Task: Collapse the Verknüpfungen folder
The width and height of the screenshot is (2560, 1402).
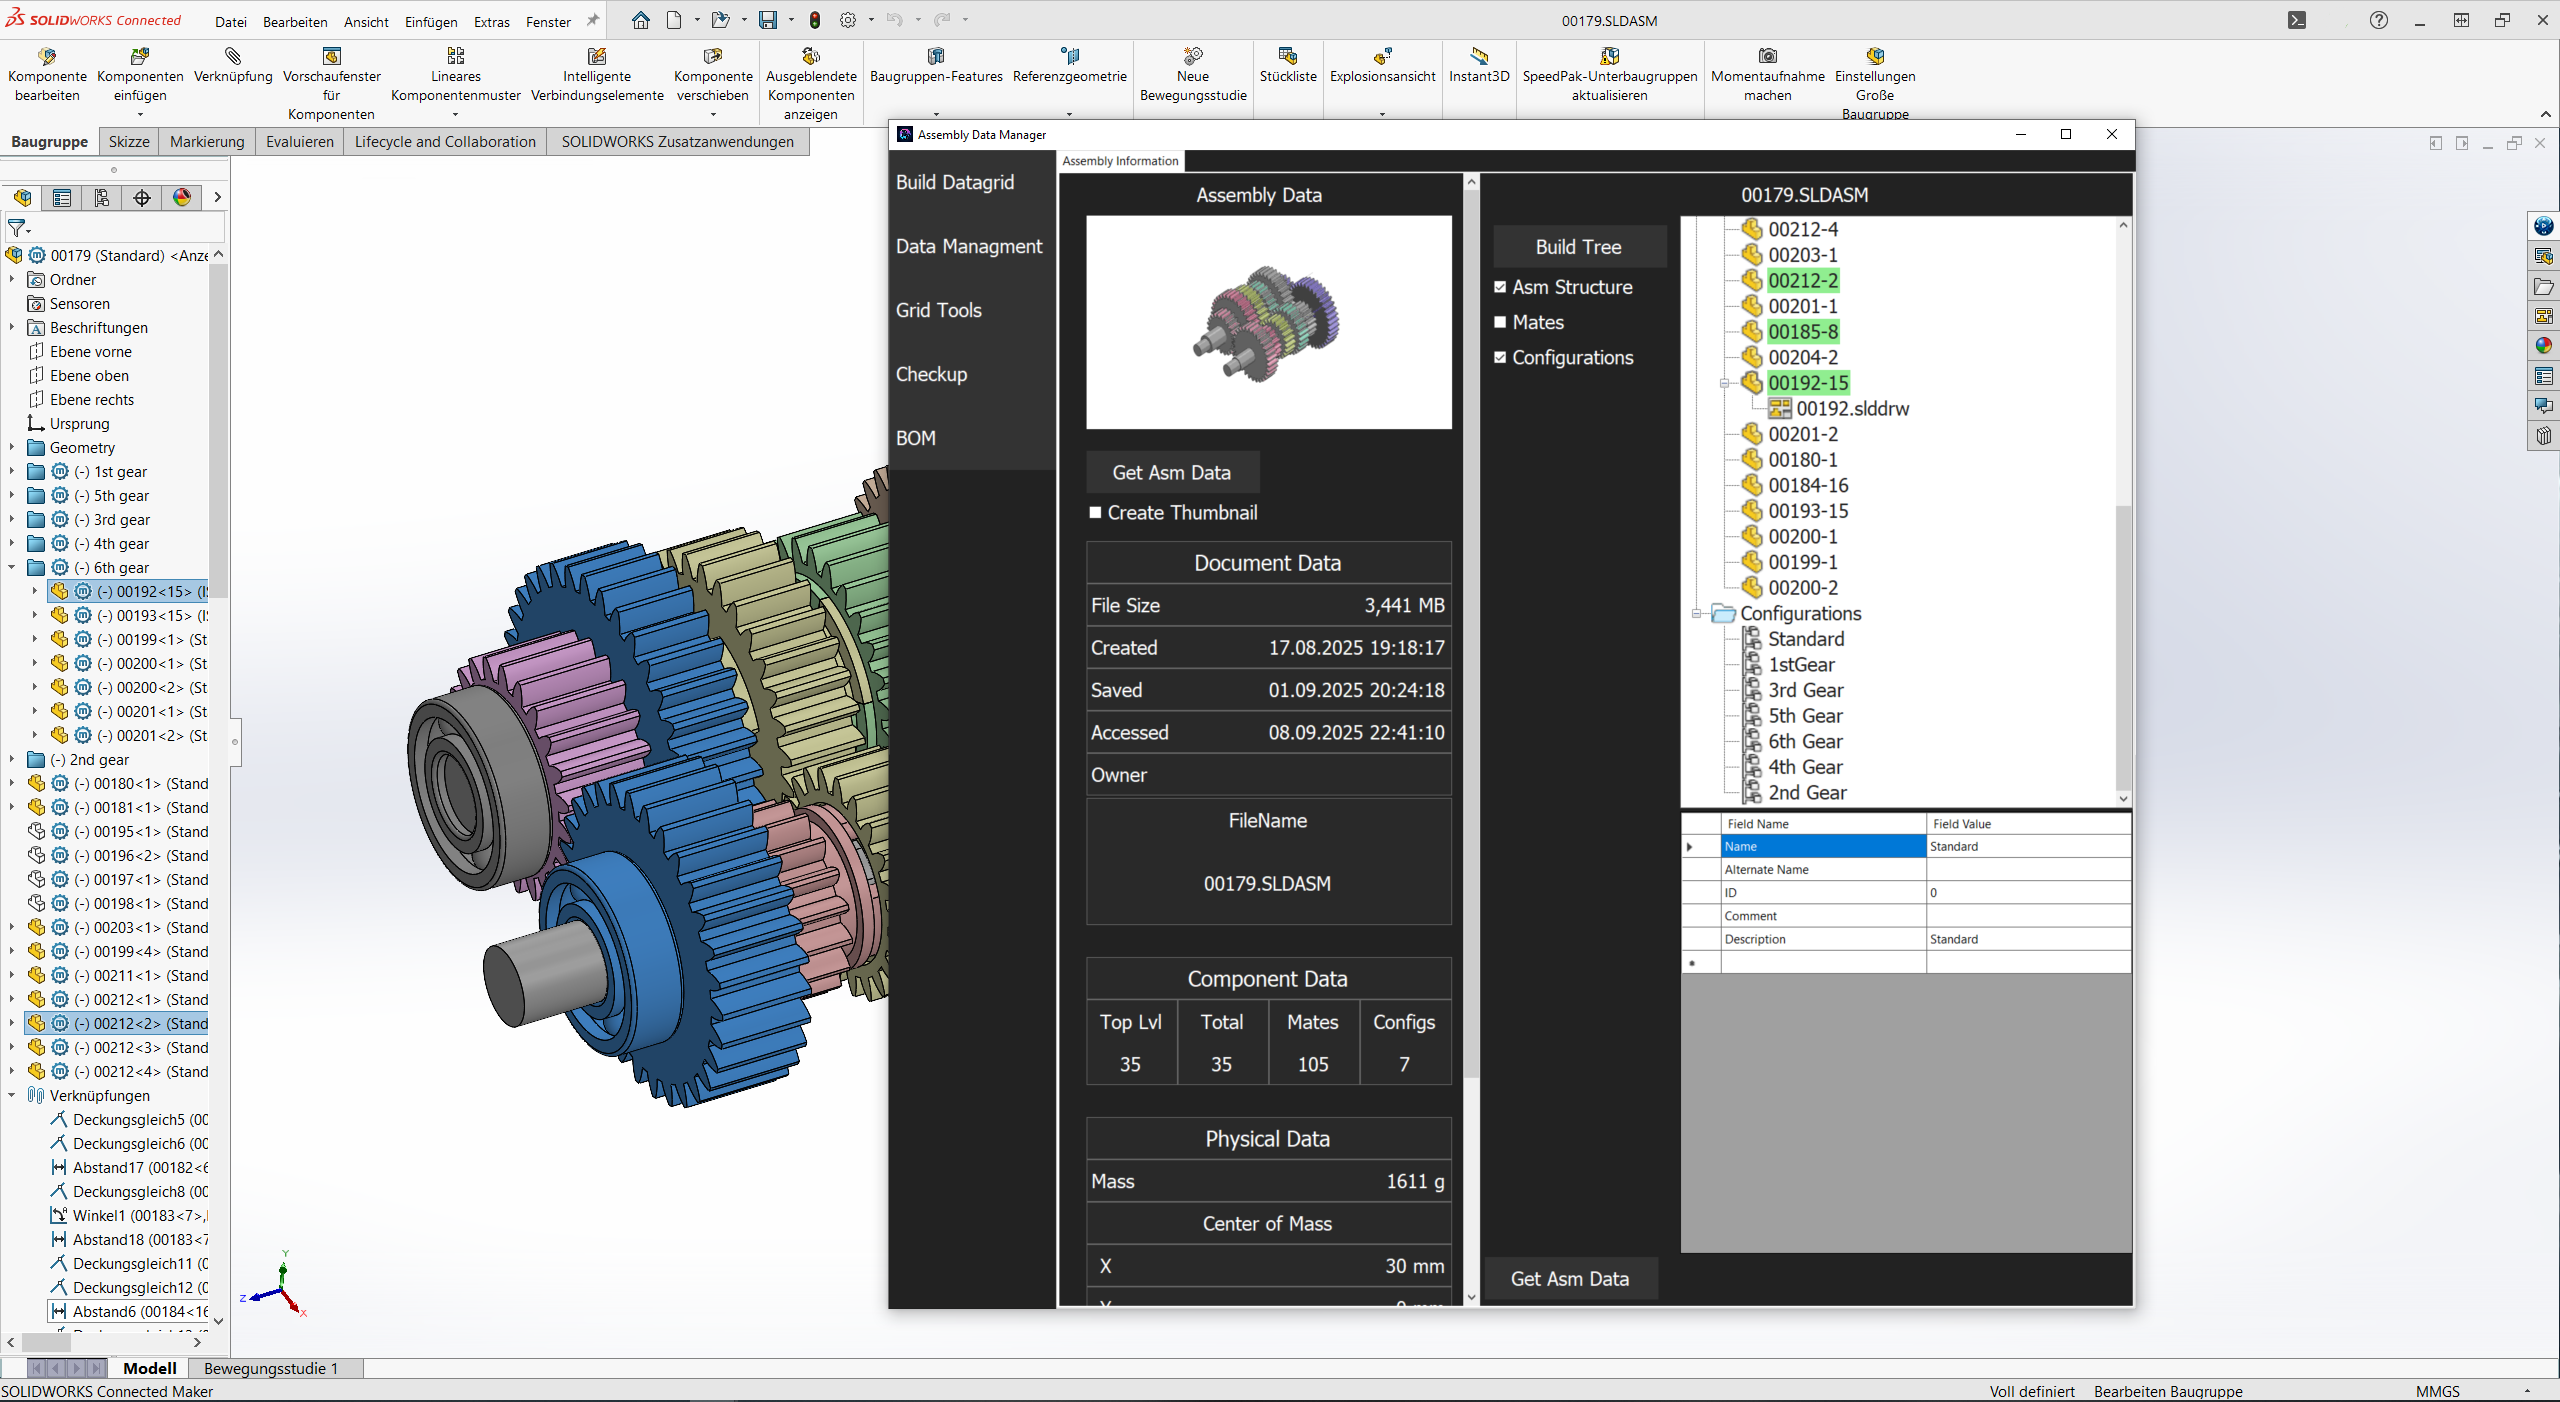Action: pyautogui.click(x=12, y=1096)
